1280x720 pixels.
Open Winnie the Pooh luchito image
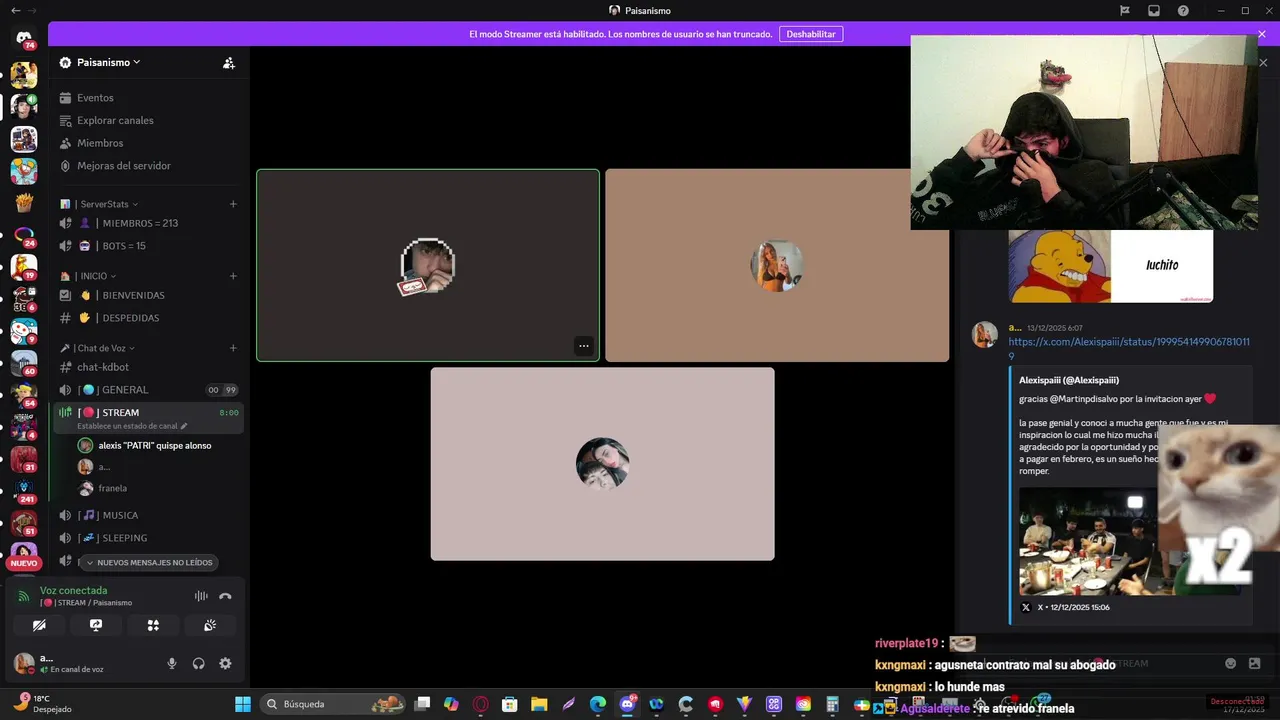tap(1110, 266)
